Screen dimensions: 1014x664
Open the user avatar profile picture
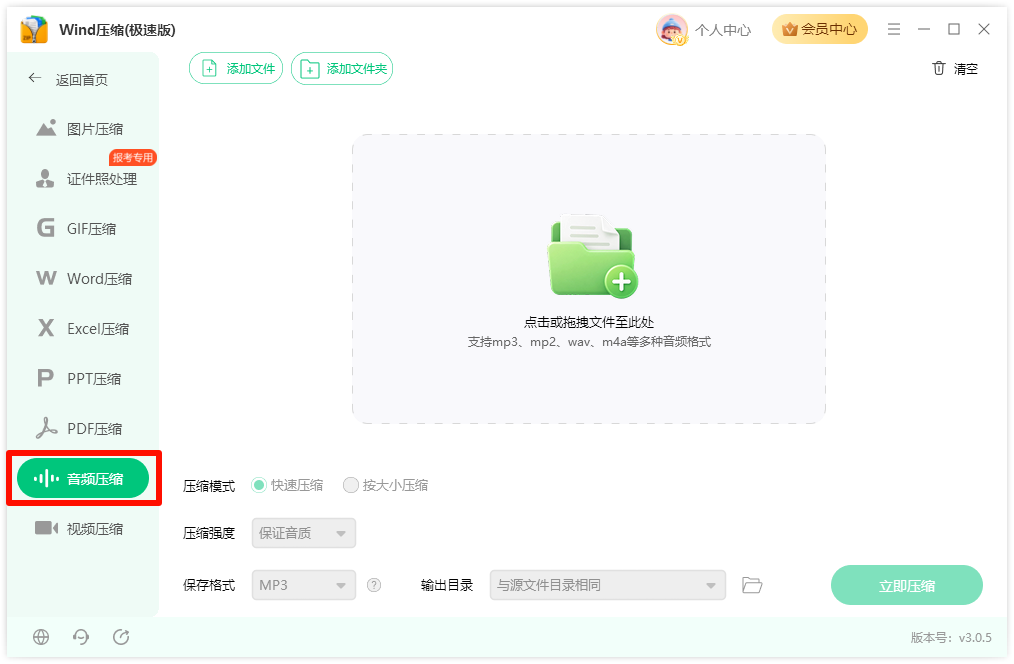click(671, 30)
